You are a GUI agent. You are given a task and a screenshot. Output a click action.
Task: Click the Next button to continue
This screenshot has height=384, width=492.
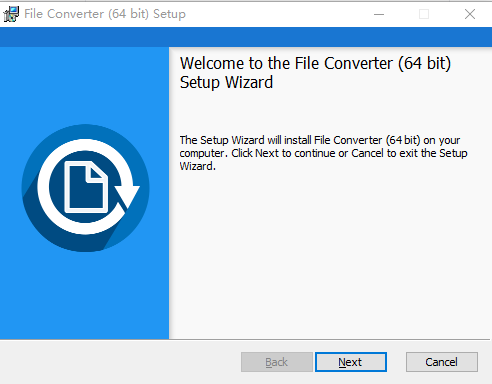pos(351,362)
